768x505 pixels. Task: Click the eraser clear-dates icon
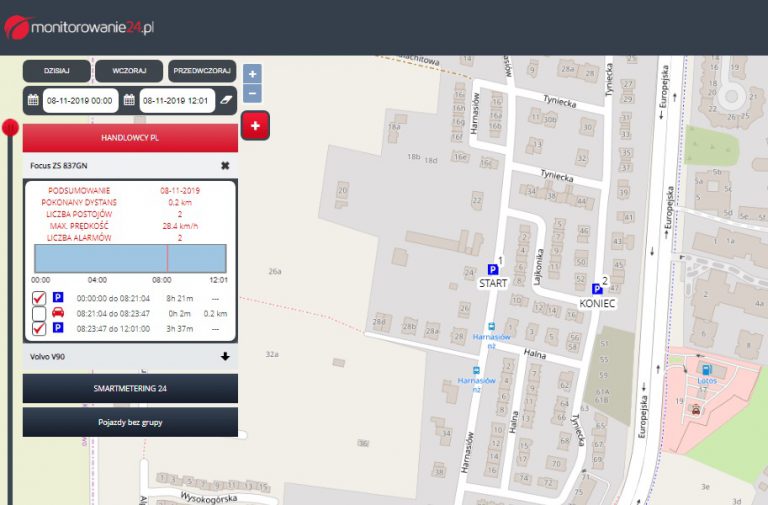coord(225,100)
